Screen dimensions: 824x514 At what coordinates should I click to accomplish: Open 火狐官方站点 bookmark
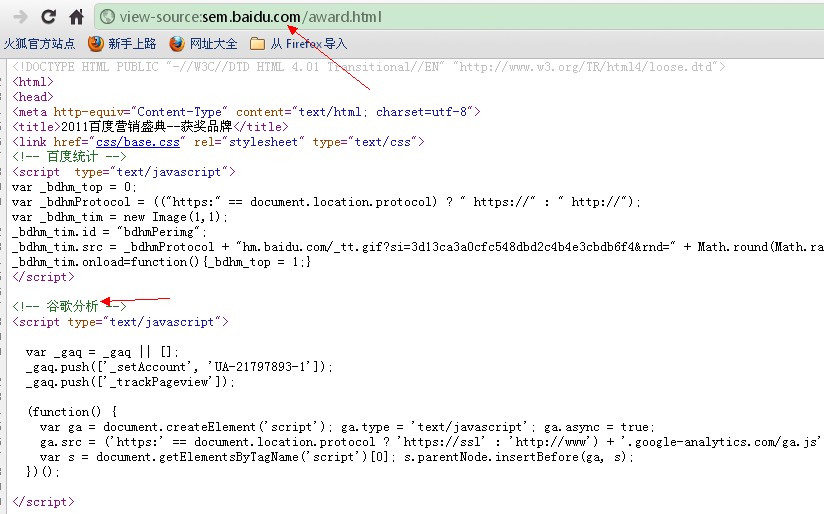[39, 44]
